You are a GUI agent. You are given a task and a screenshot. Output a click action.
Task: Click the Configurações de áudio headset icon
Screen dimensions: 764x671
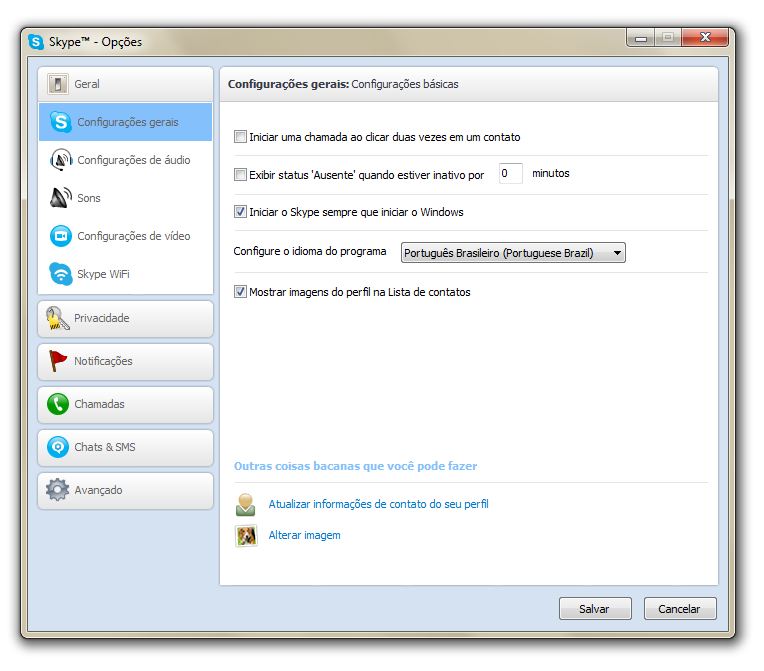61,160
